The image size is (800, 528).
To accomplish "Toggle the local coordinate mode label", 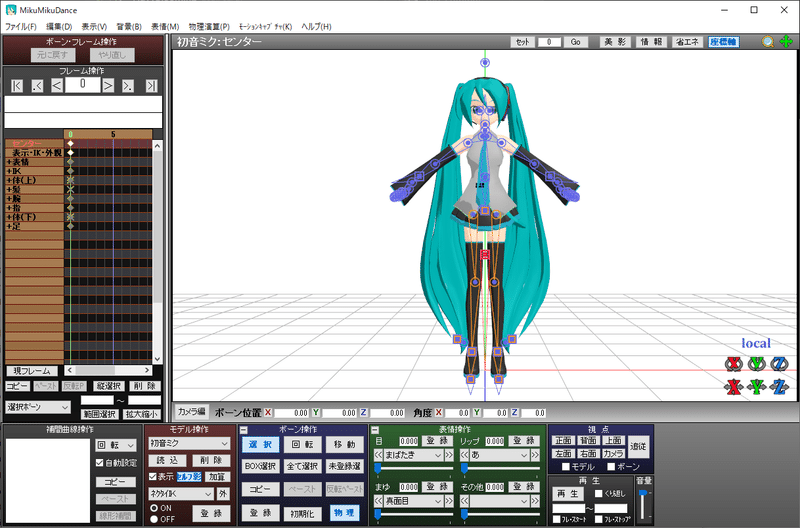I will [756, 343].
